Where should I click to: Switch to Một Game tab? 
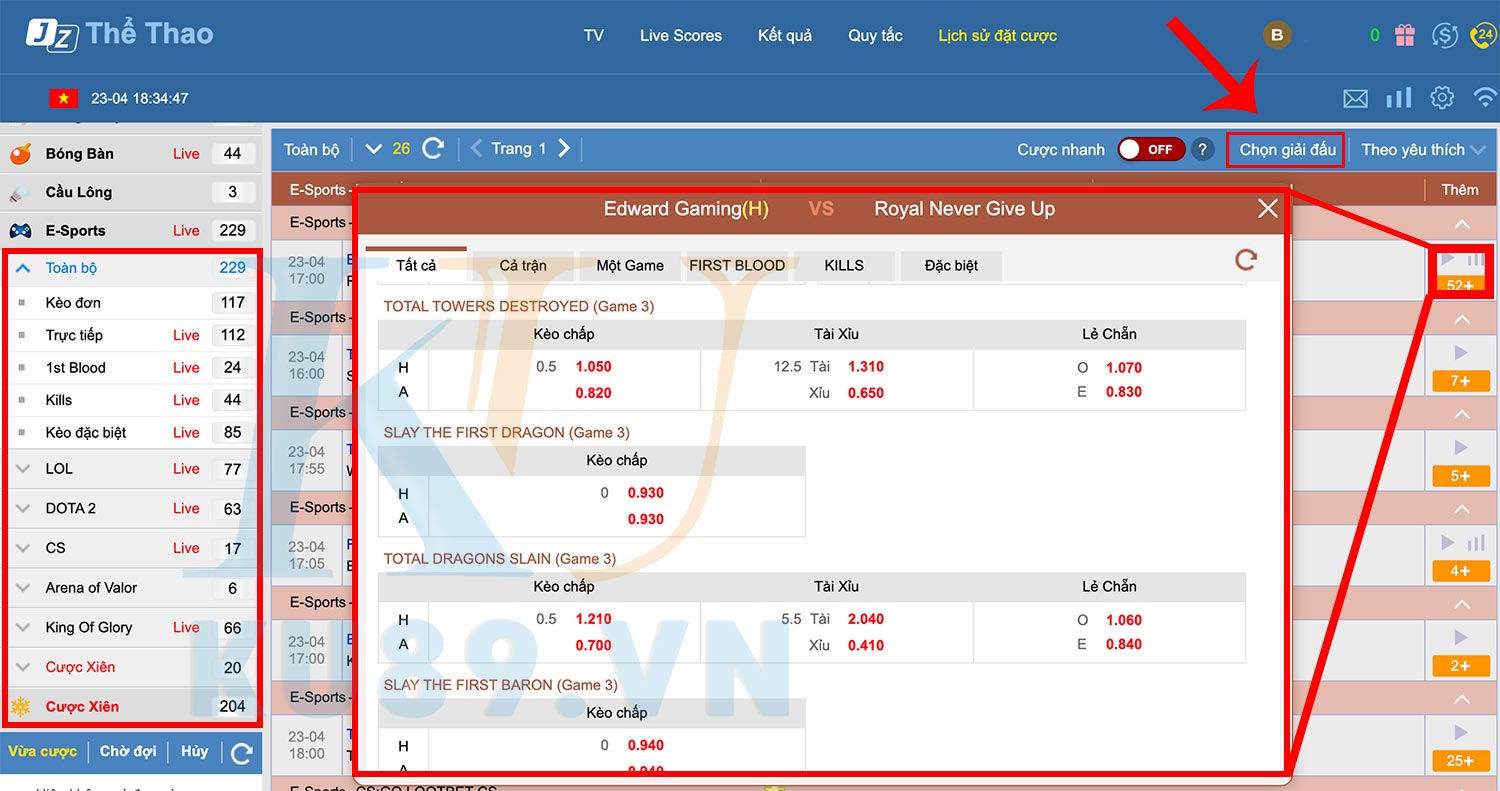(630, 266)
